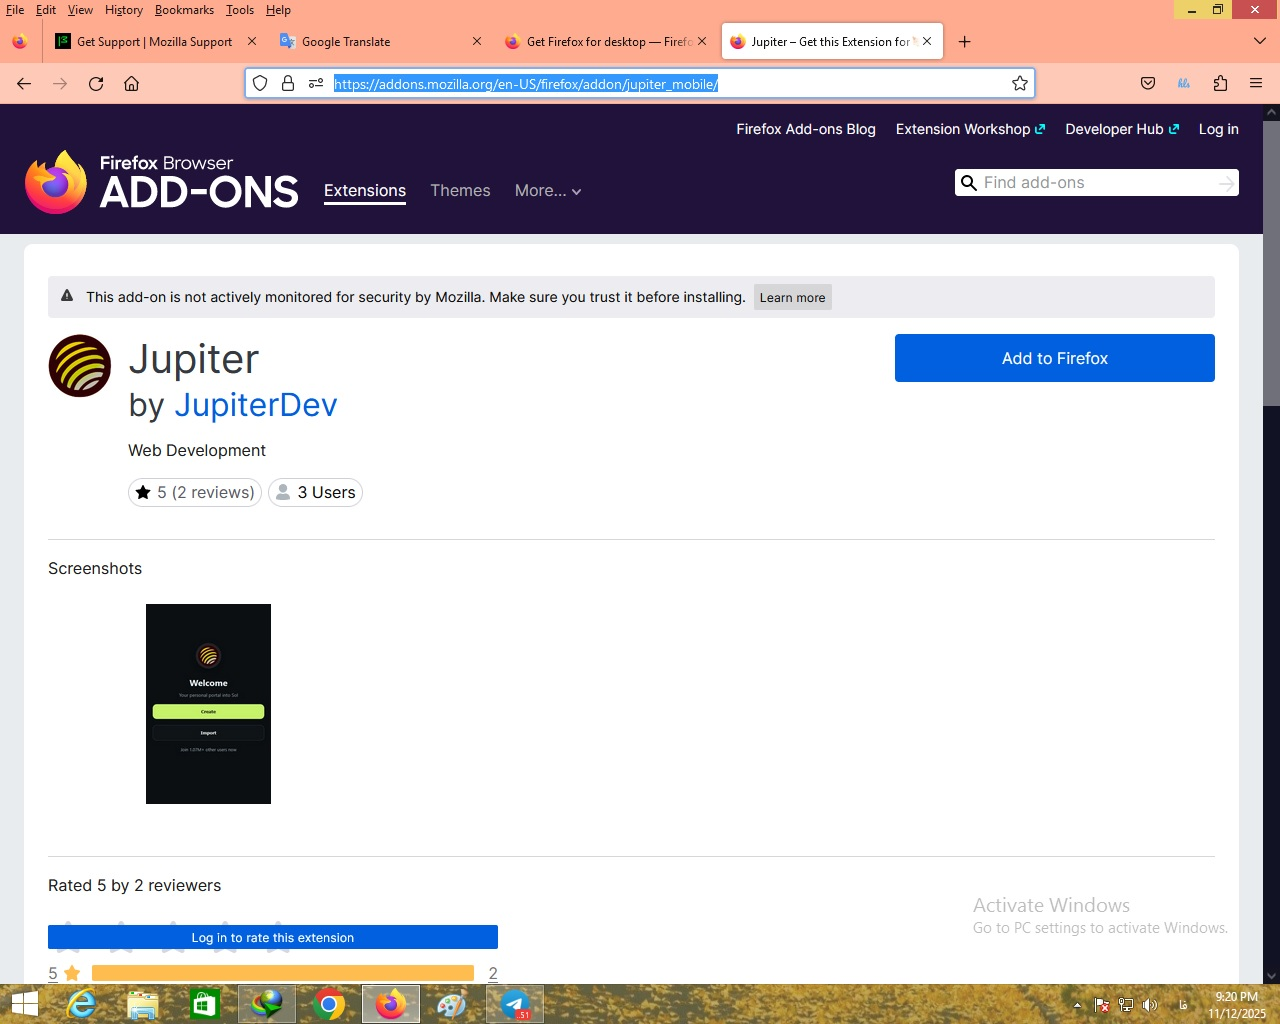Close the Get Support Mozilla Support tab
The image size is (1280, 1024).
[252, 42]
